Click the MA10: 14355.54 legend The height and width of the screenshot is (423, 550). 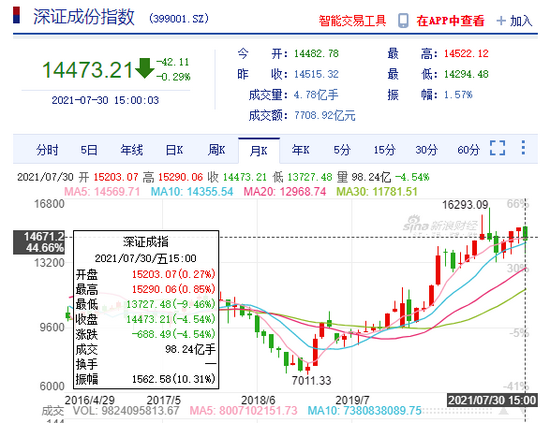click(x=192, y=192)
